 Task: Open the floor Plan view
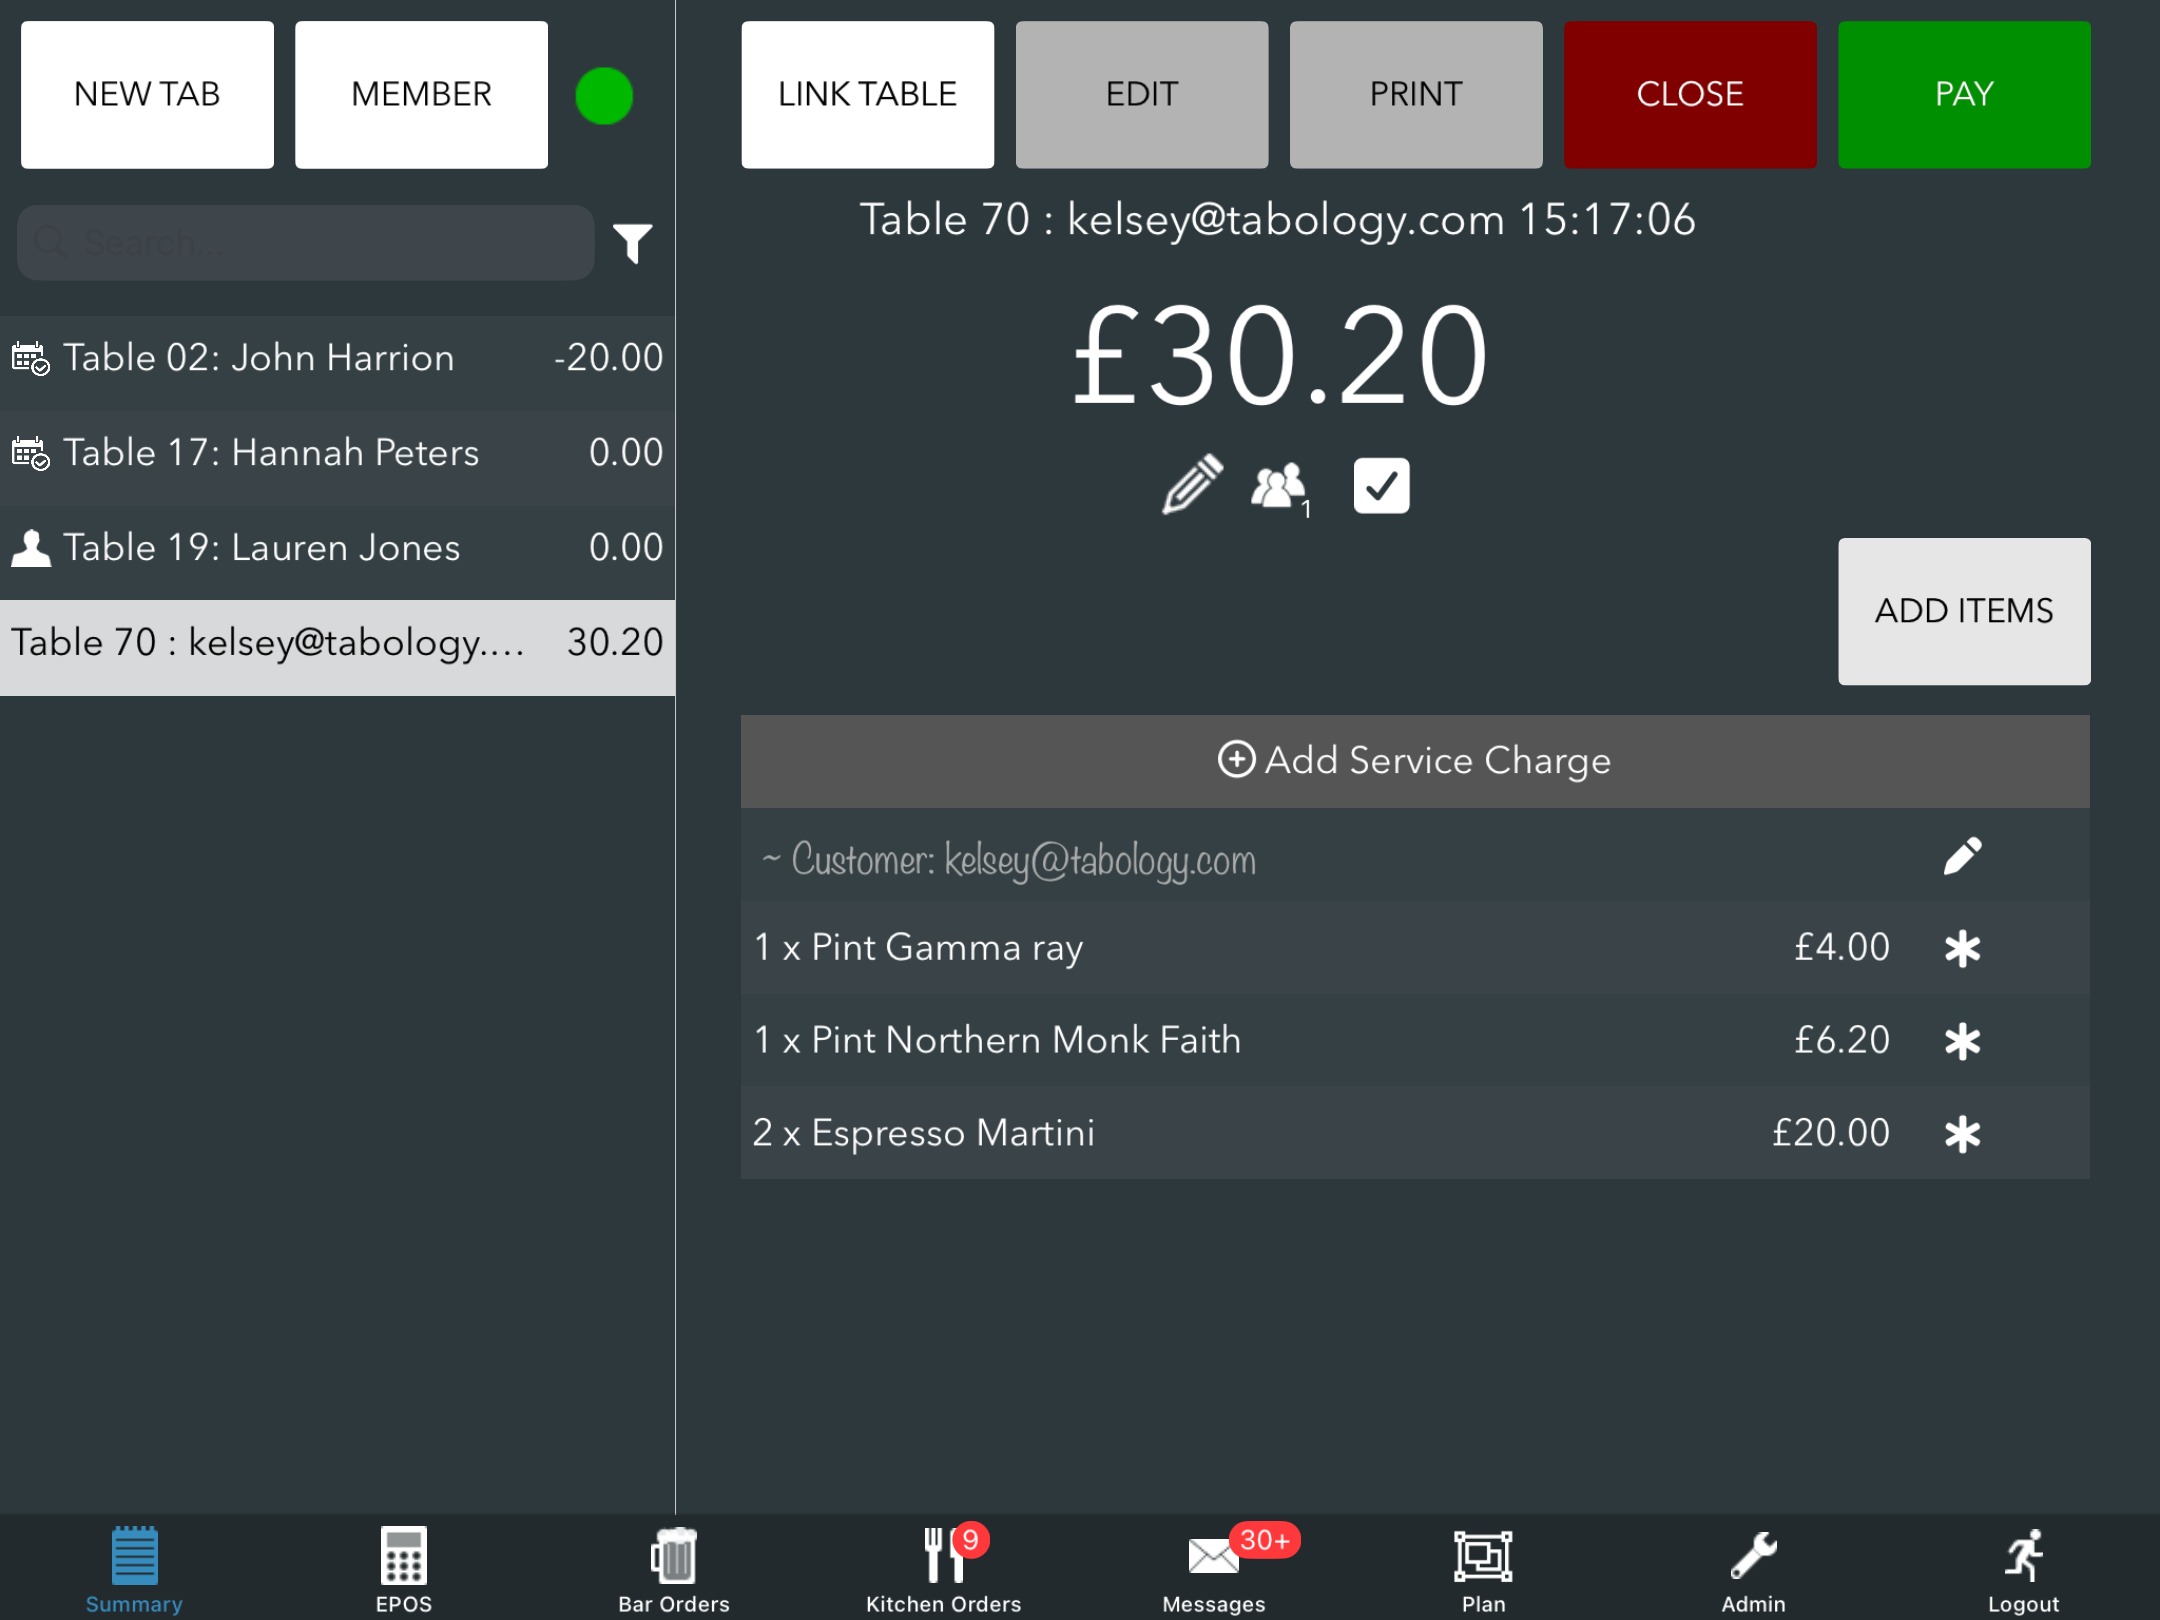coord(1482,1568)
